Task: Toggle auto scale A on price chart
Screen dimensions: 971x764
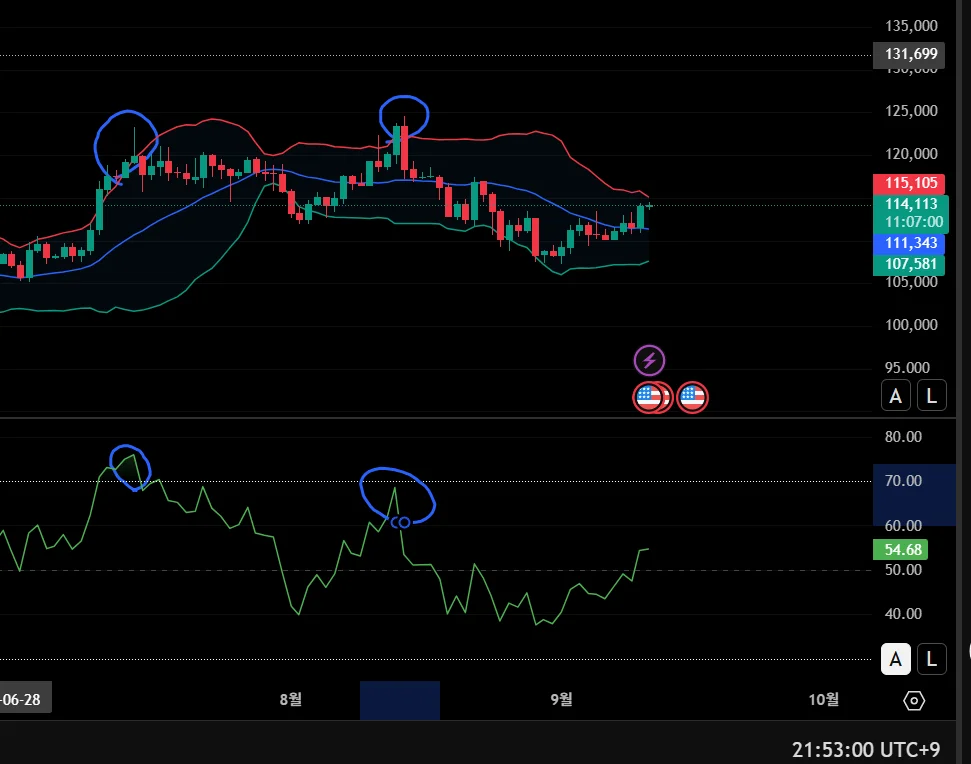Action: tap(895, 396)
